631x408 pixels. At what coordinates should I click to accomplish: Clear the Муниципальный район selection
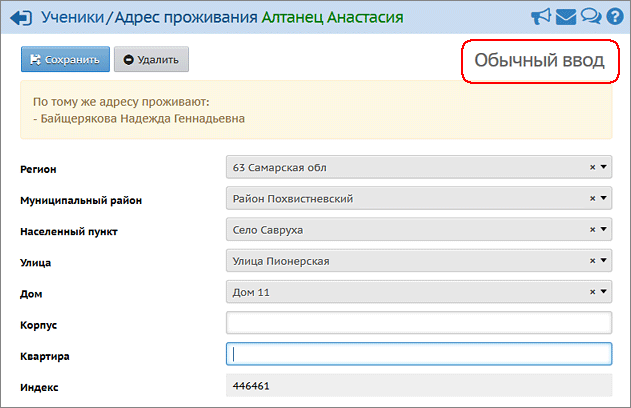pos(592,199)
